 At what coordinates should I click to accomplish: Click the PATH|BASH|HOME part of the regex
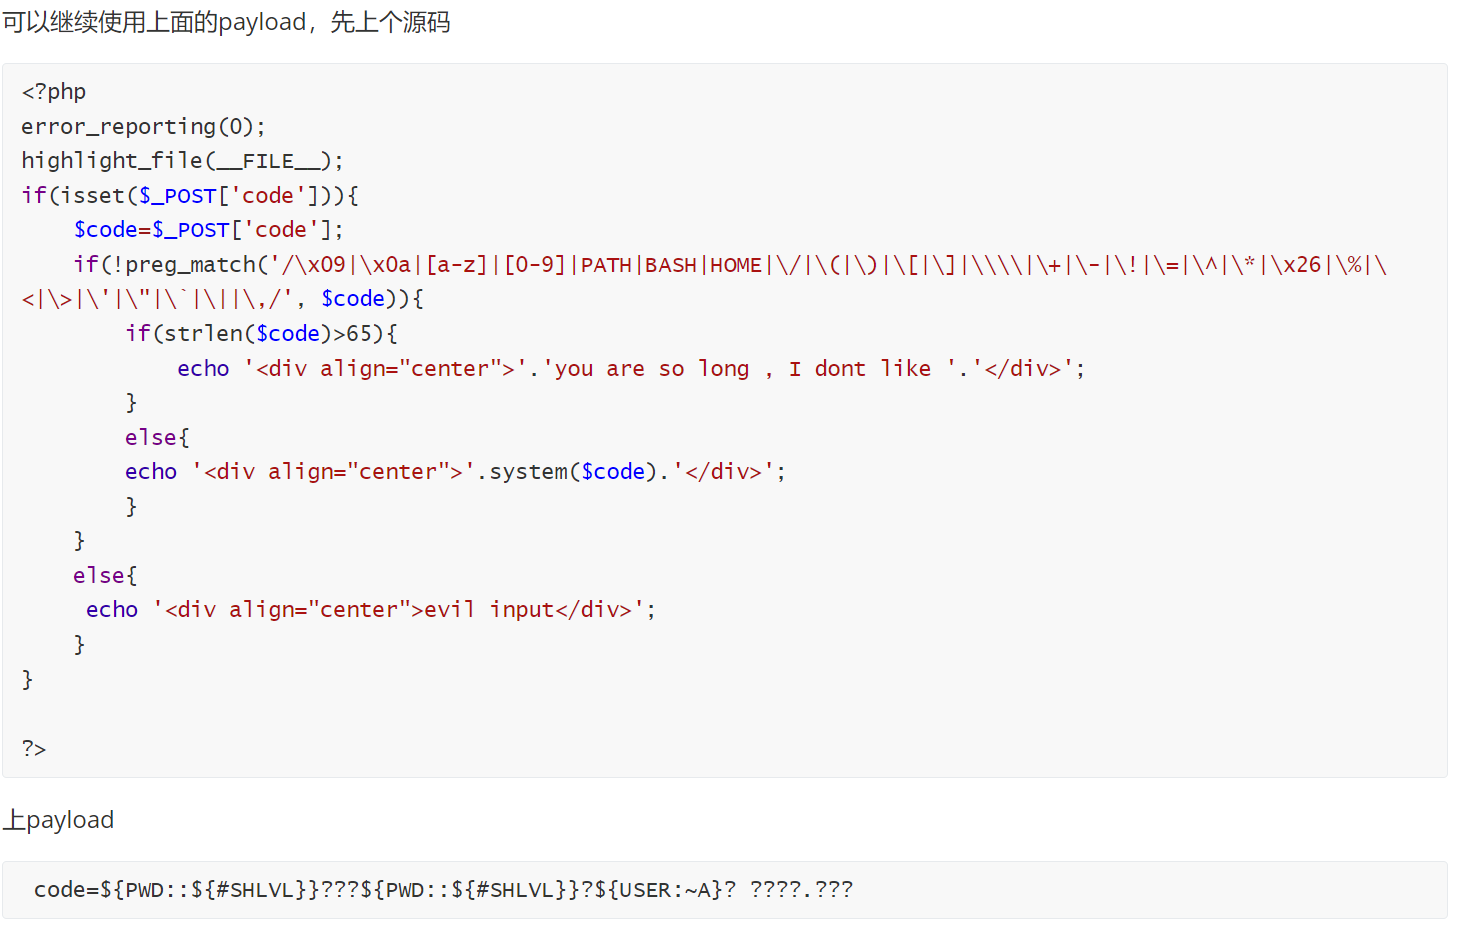[671, 265]
